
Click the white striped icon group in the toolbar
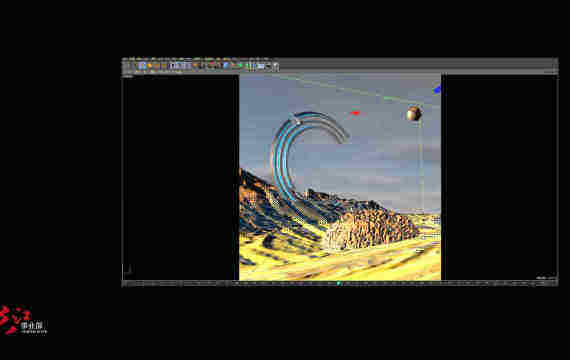coord(181,66)
